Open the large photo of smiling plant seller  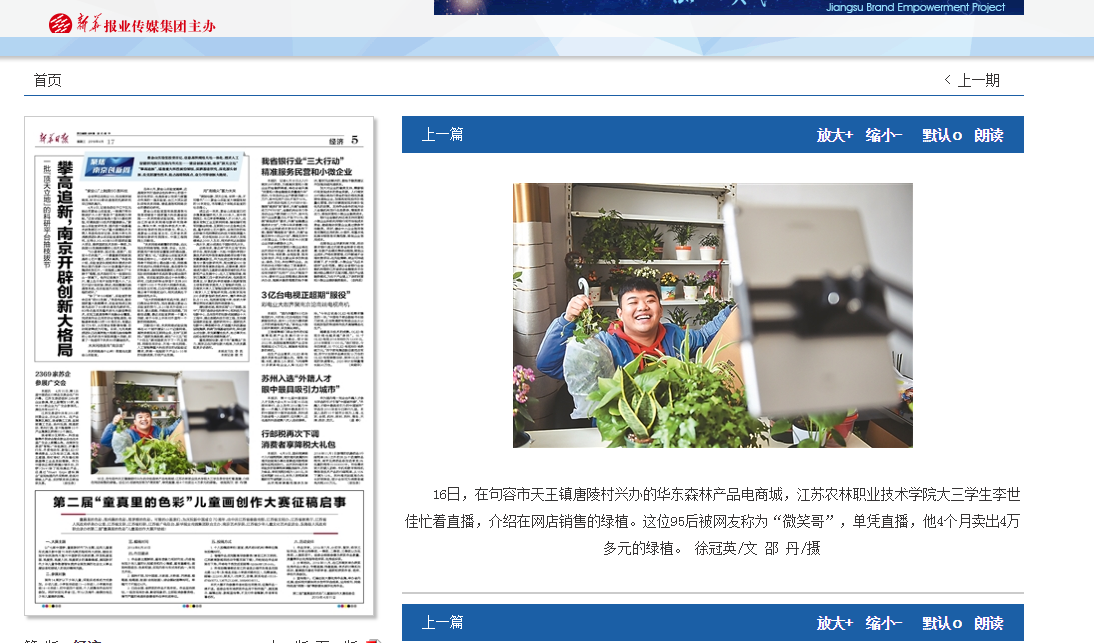click(x=712, y=315)
